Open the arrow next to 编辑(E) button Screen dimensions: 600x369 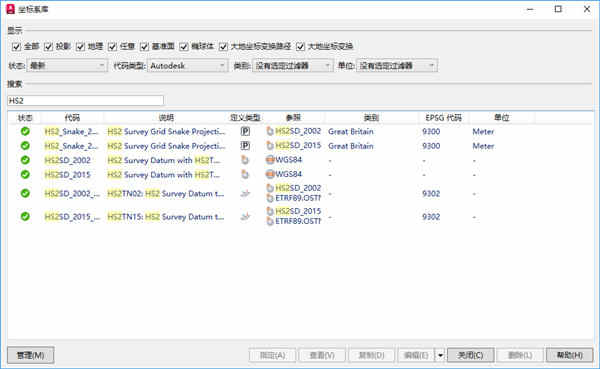(x=440, y=355)
